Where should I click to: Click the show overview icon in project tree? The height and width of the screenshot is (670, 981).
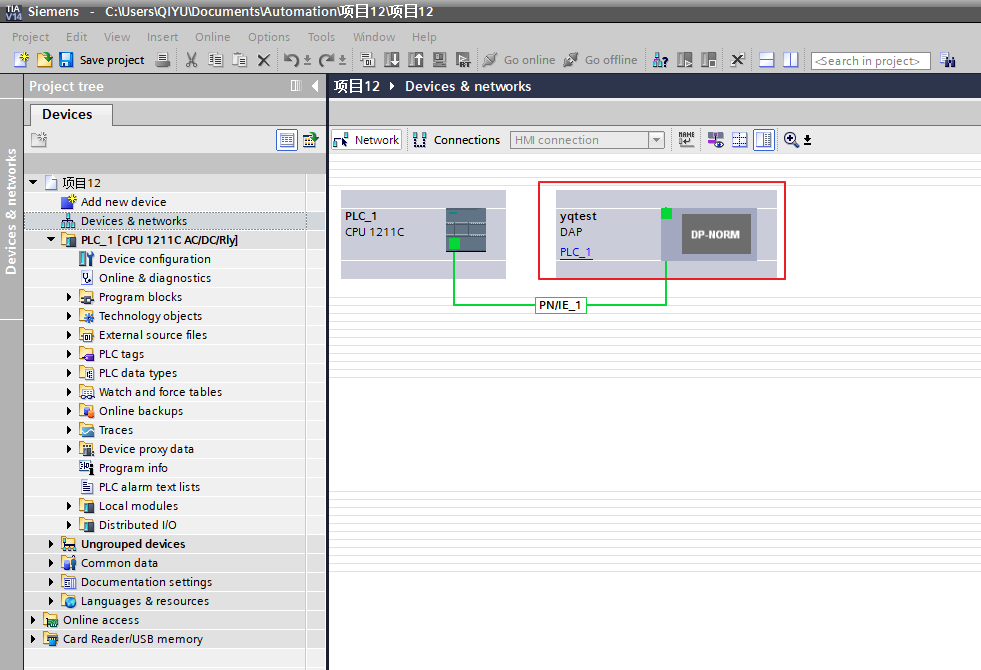point(310,140)
